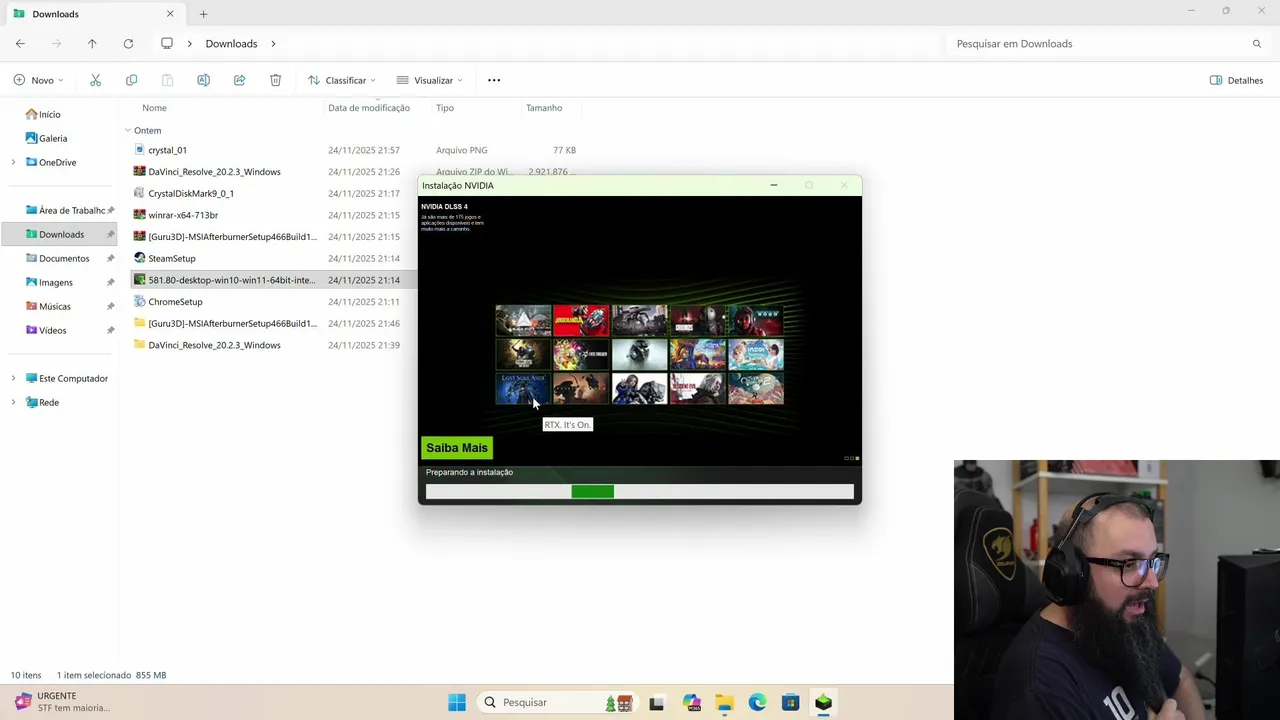Expand the Rede tree node
This screenshot has width=1280, height=720.
pos(13,402)
